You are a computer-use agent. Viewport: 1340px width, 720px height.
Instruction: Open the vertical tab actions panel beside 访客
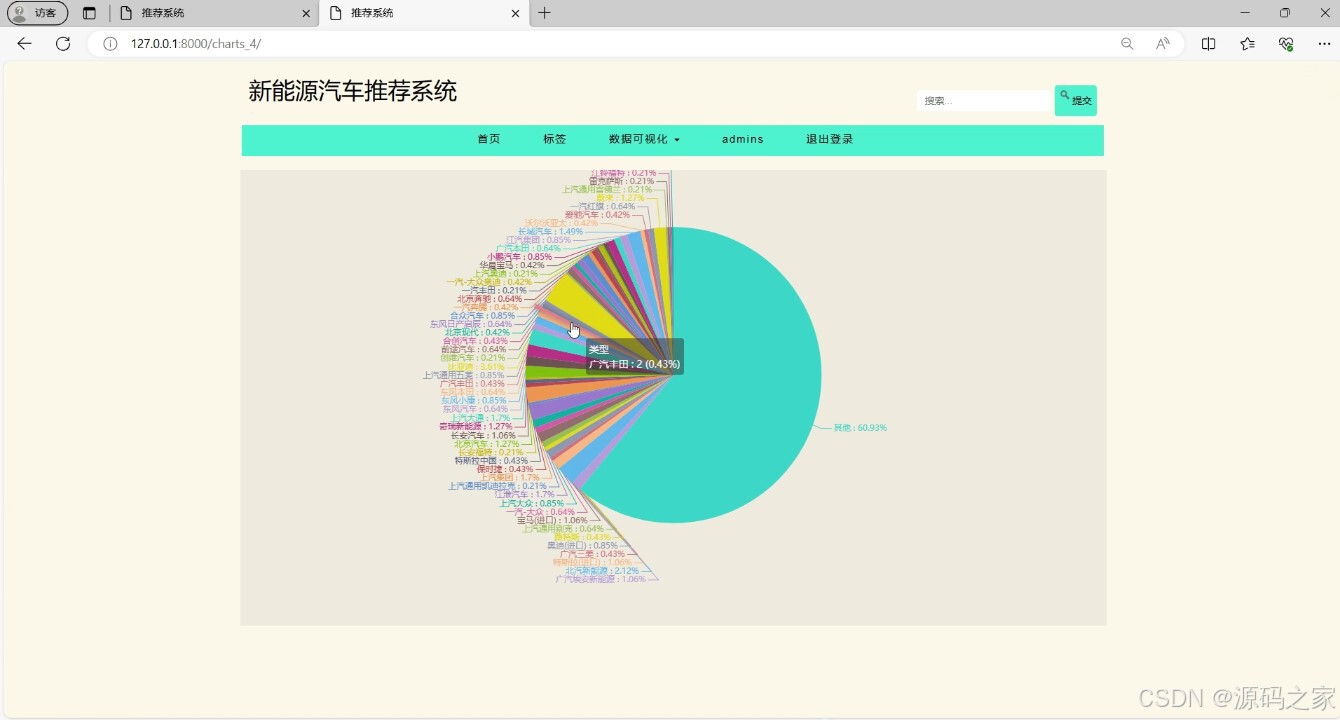click(x=89, y=13)
